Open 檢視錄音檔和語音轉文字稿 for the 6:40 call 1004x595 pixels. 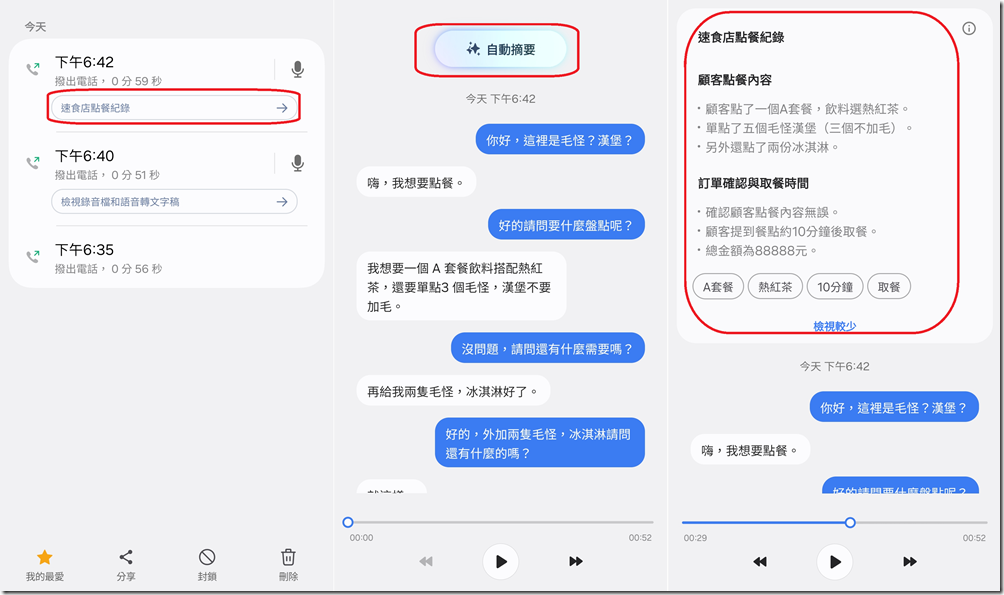174,202
